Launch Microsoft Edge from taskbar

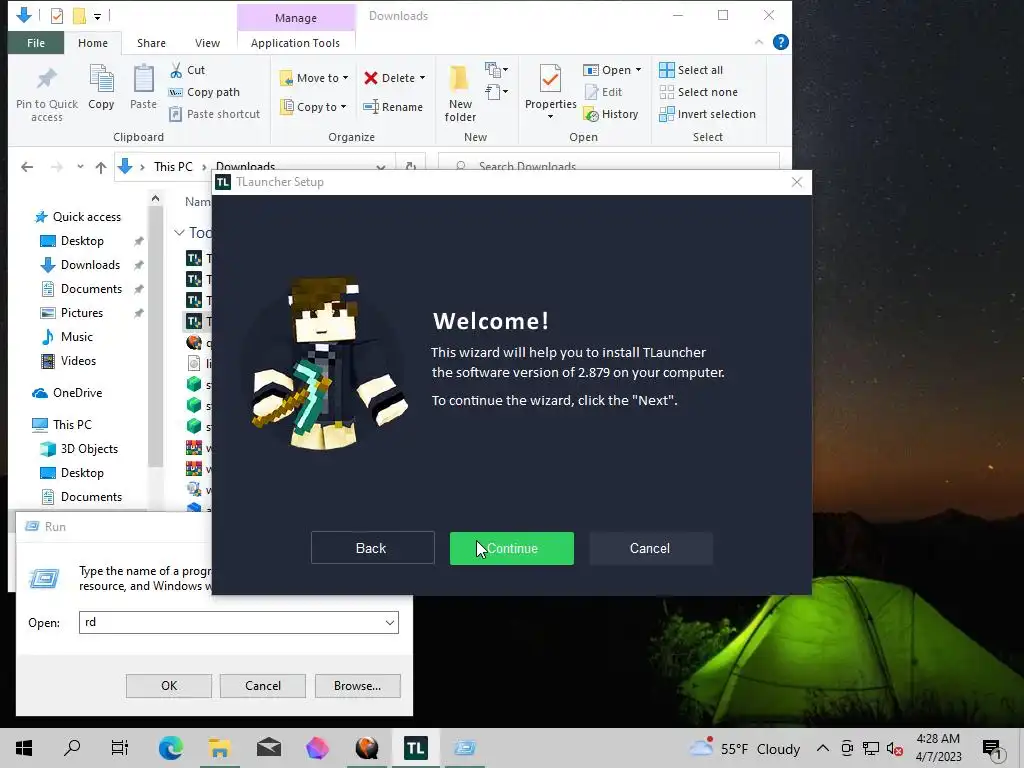(170, 748)
